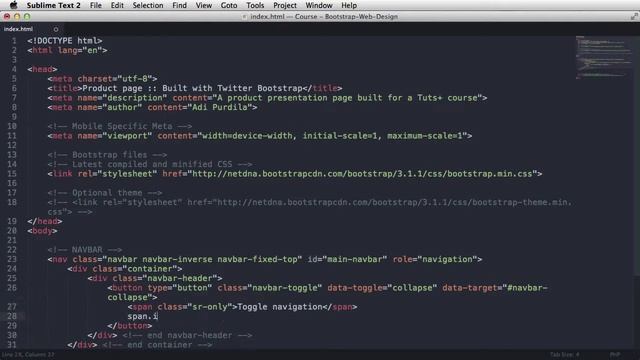Image resolution: width=640 pixels, height=360 pixels.
Task: Click line number 28 in the gutter
Action: click(x=12, y=316)
